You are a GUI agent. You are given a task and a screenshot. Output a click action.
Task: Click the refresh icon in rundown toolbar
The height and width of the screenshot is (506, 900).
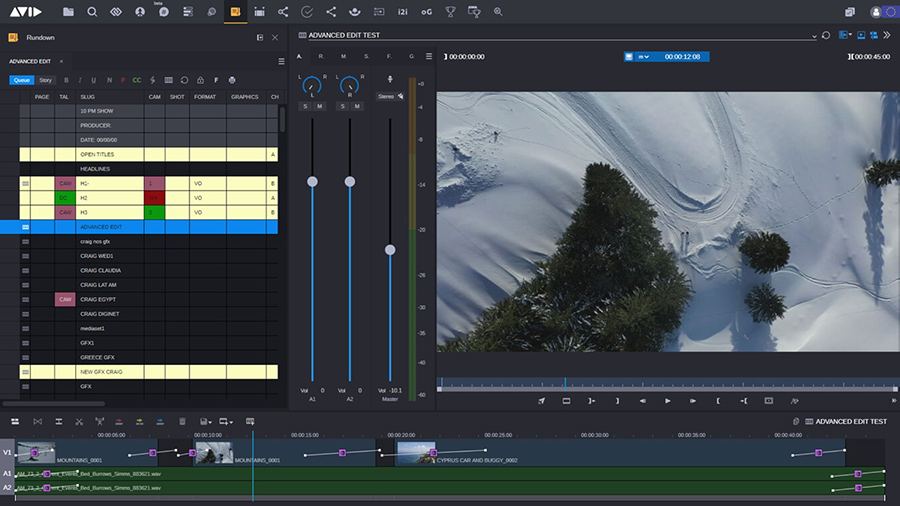tap(184, 80)
